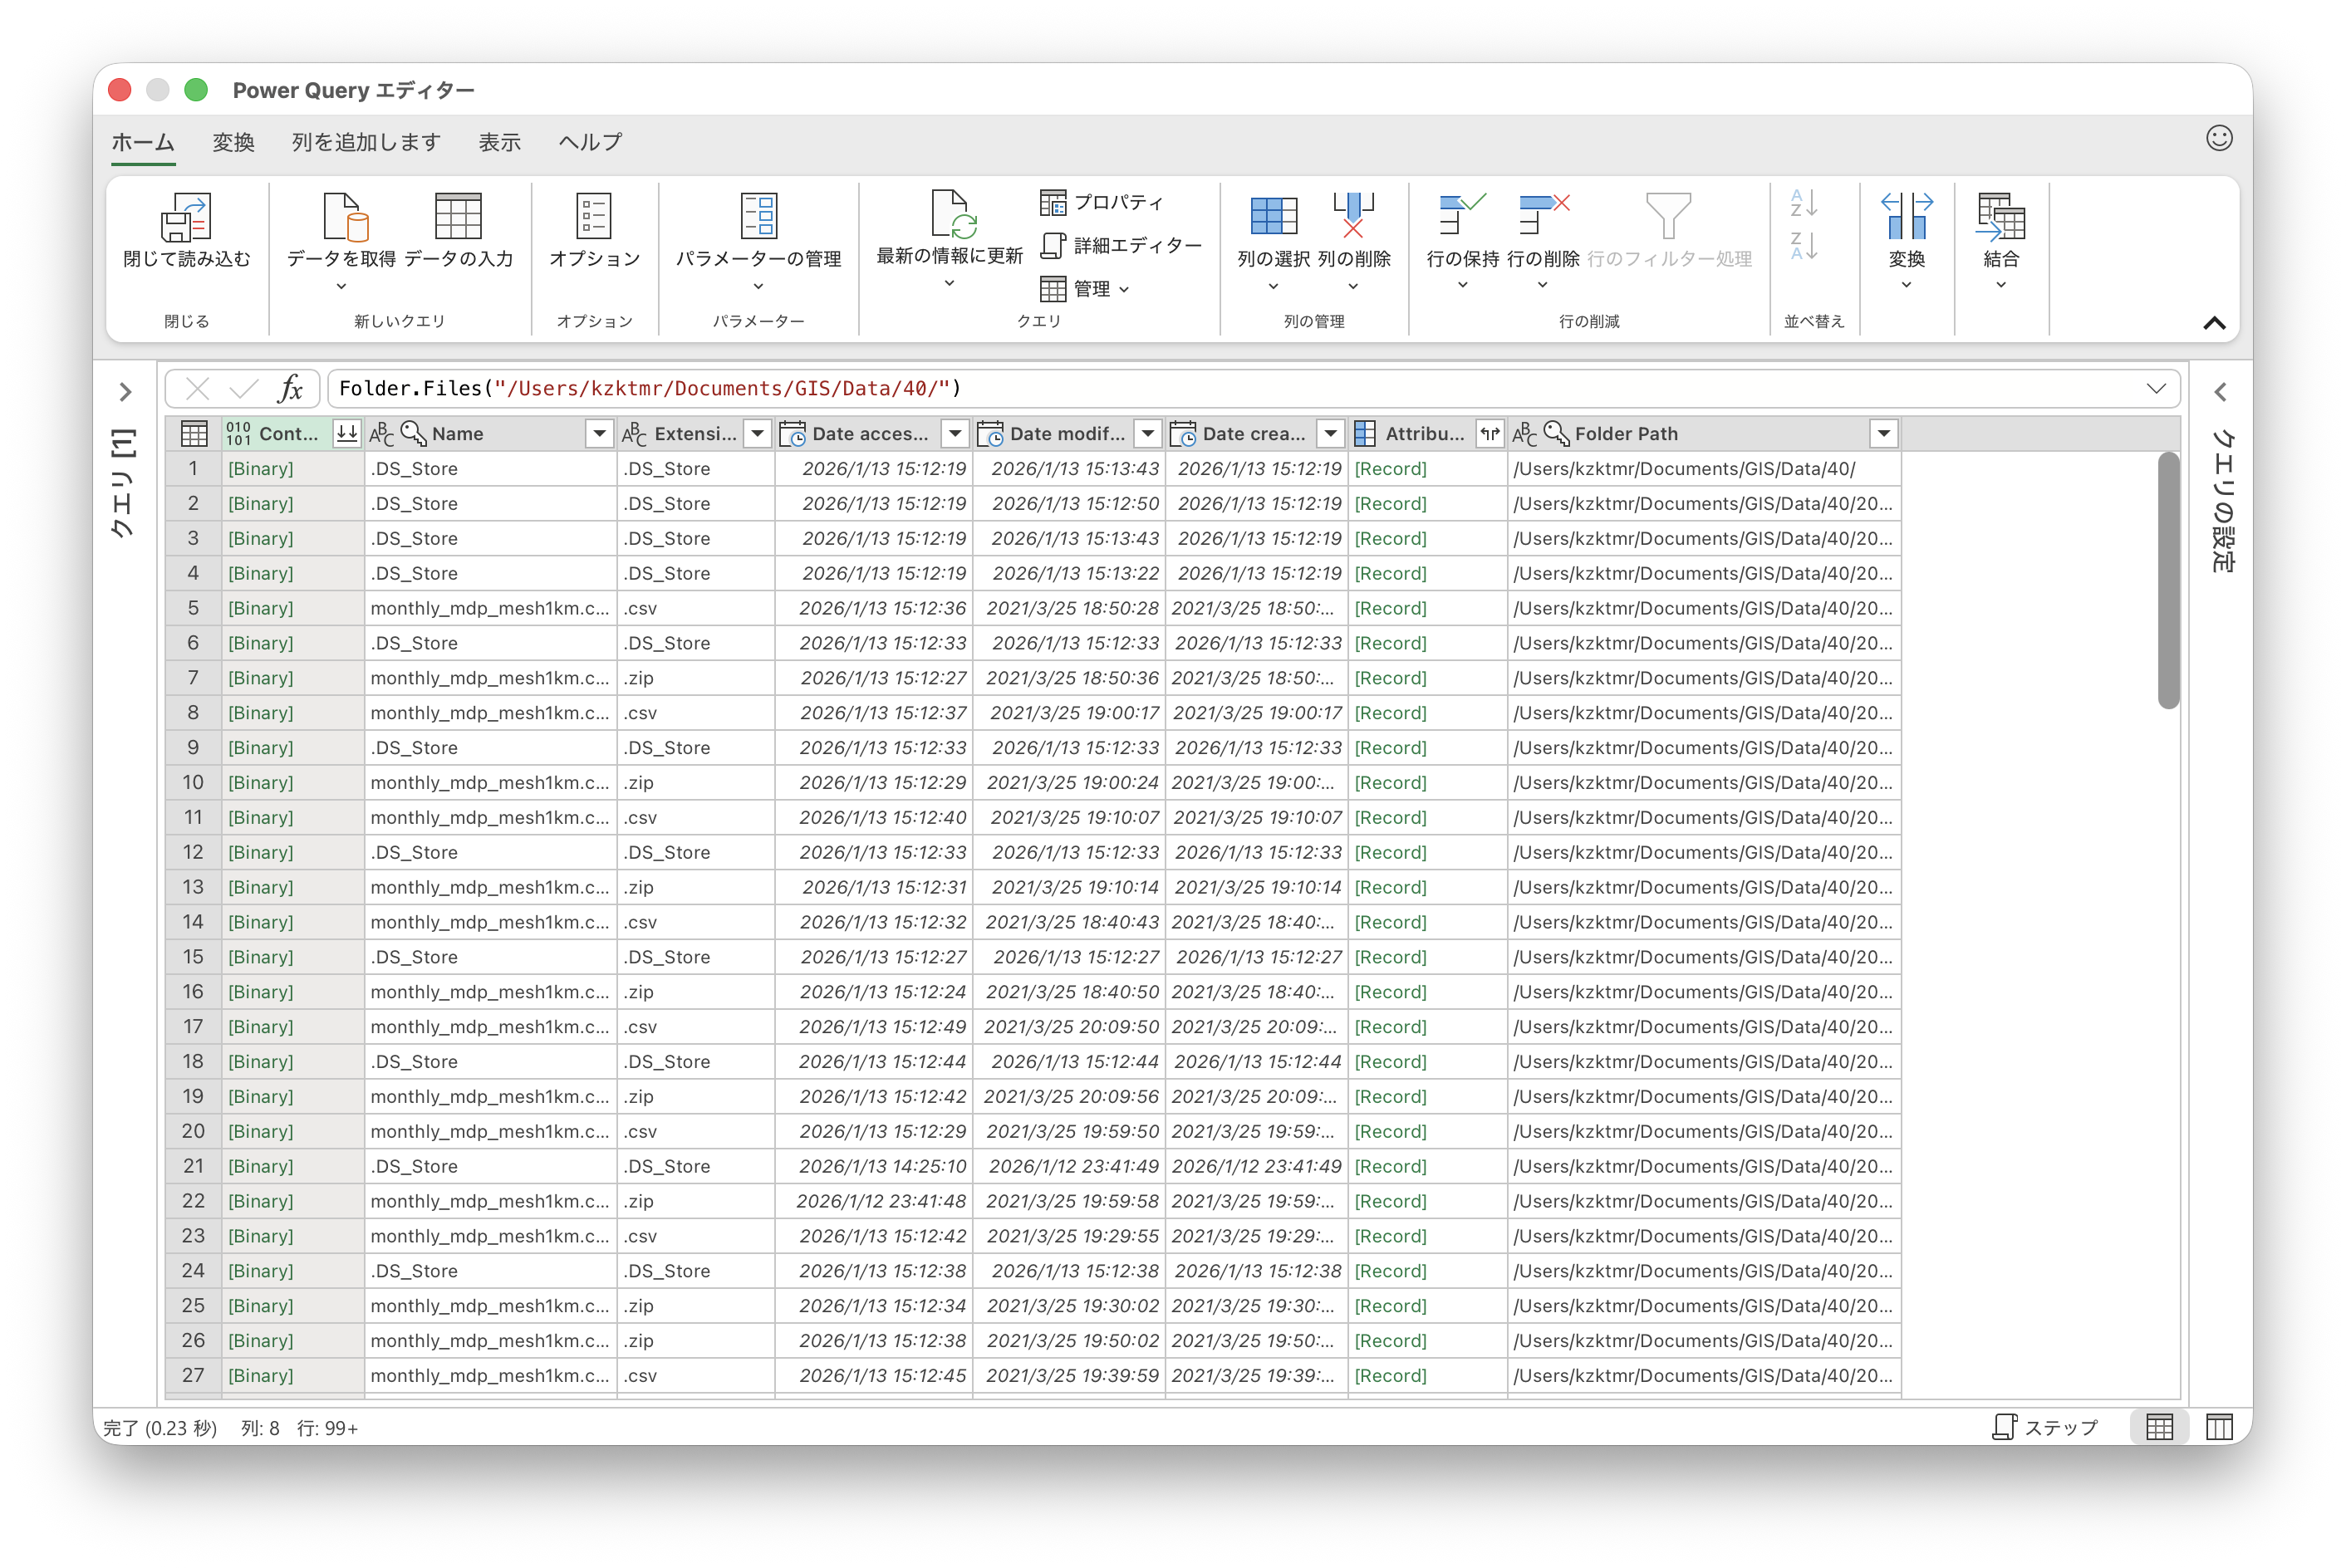The height and width of the screenshot is (1568, 2346).
Task: Toggle the ステップ button in status bar
Action: [x=2045, y=1427]
